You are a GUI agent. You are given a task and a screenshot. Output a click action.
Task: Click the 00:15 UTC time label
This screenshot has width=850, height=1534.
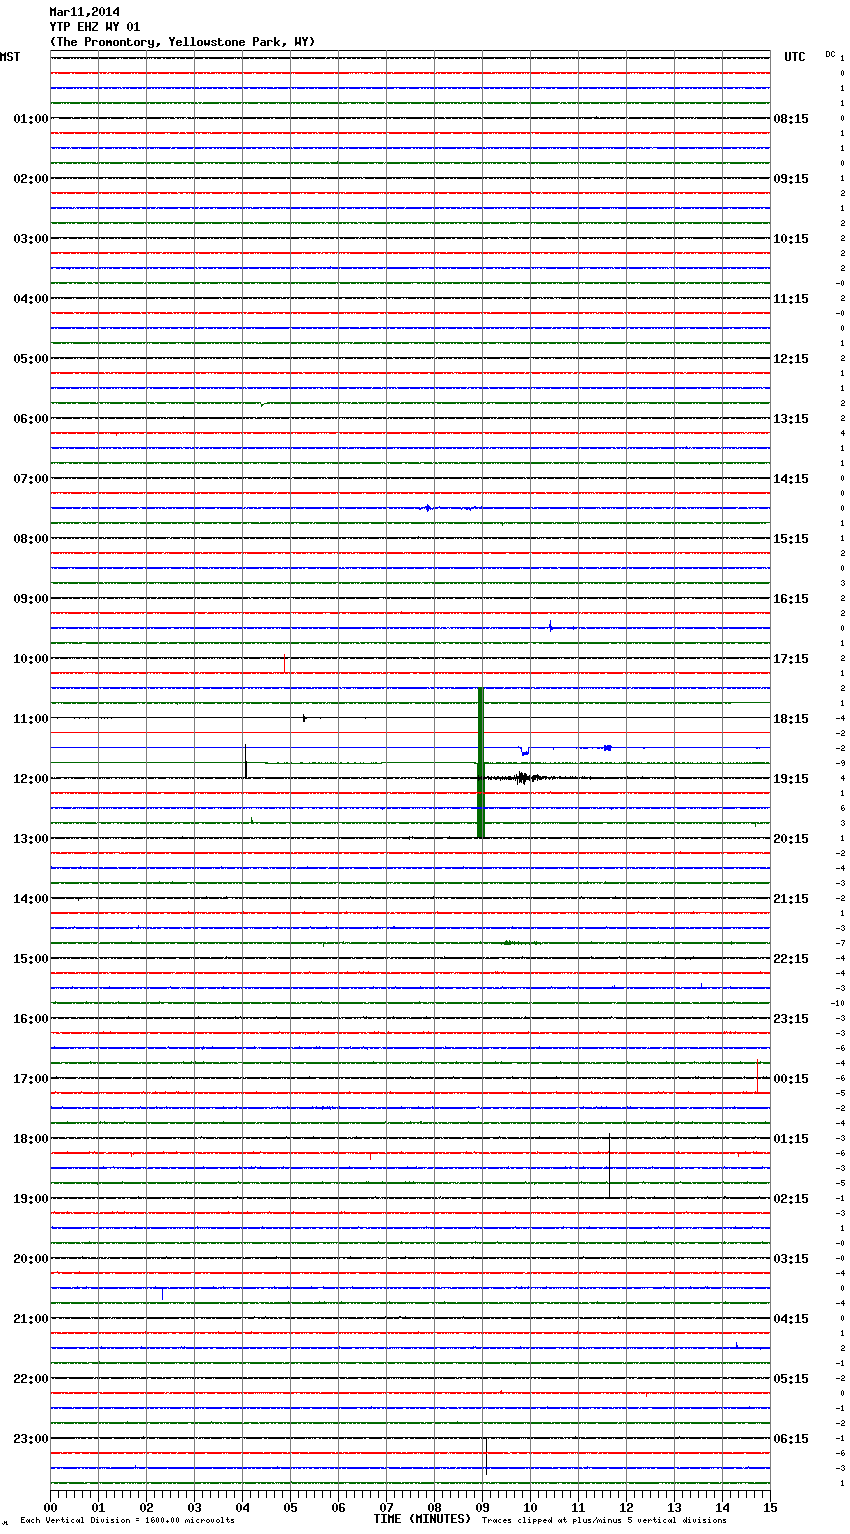tap(791, 1079)
